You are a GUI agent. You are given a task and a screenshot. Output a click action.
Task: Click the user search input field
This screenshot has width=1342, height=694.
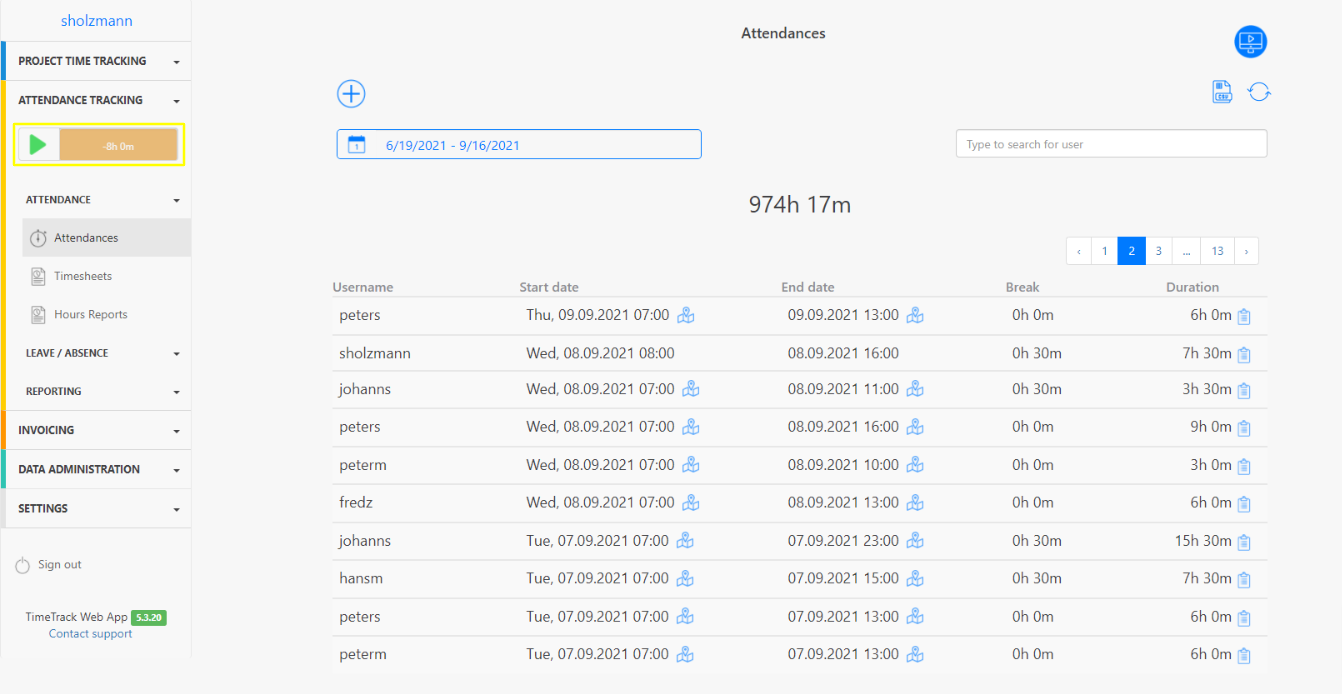pos(1111,144)
